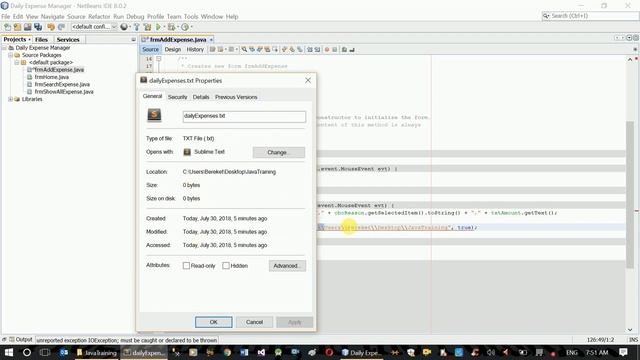Open Word from the taskbar
Image resolution: width=640 pixels, height=360 pixels.
click(x=244, y=352)
